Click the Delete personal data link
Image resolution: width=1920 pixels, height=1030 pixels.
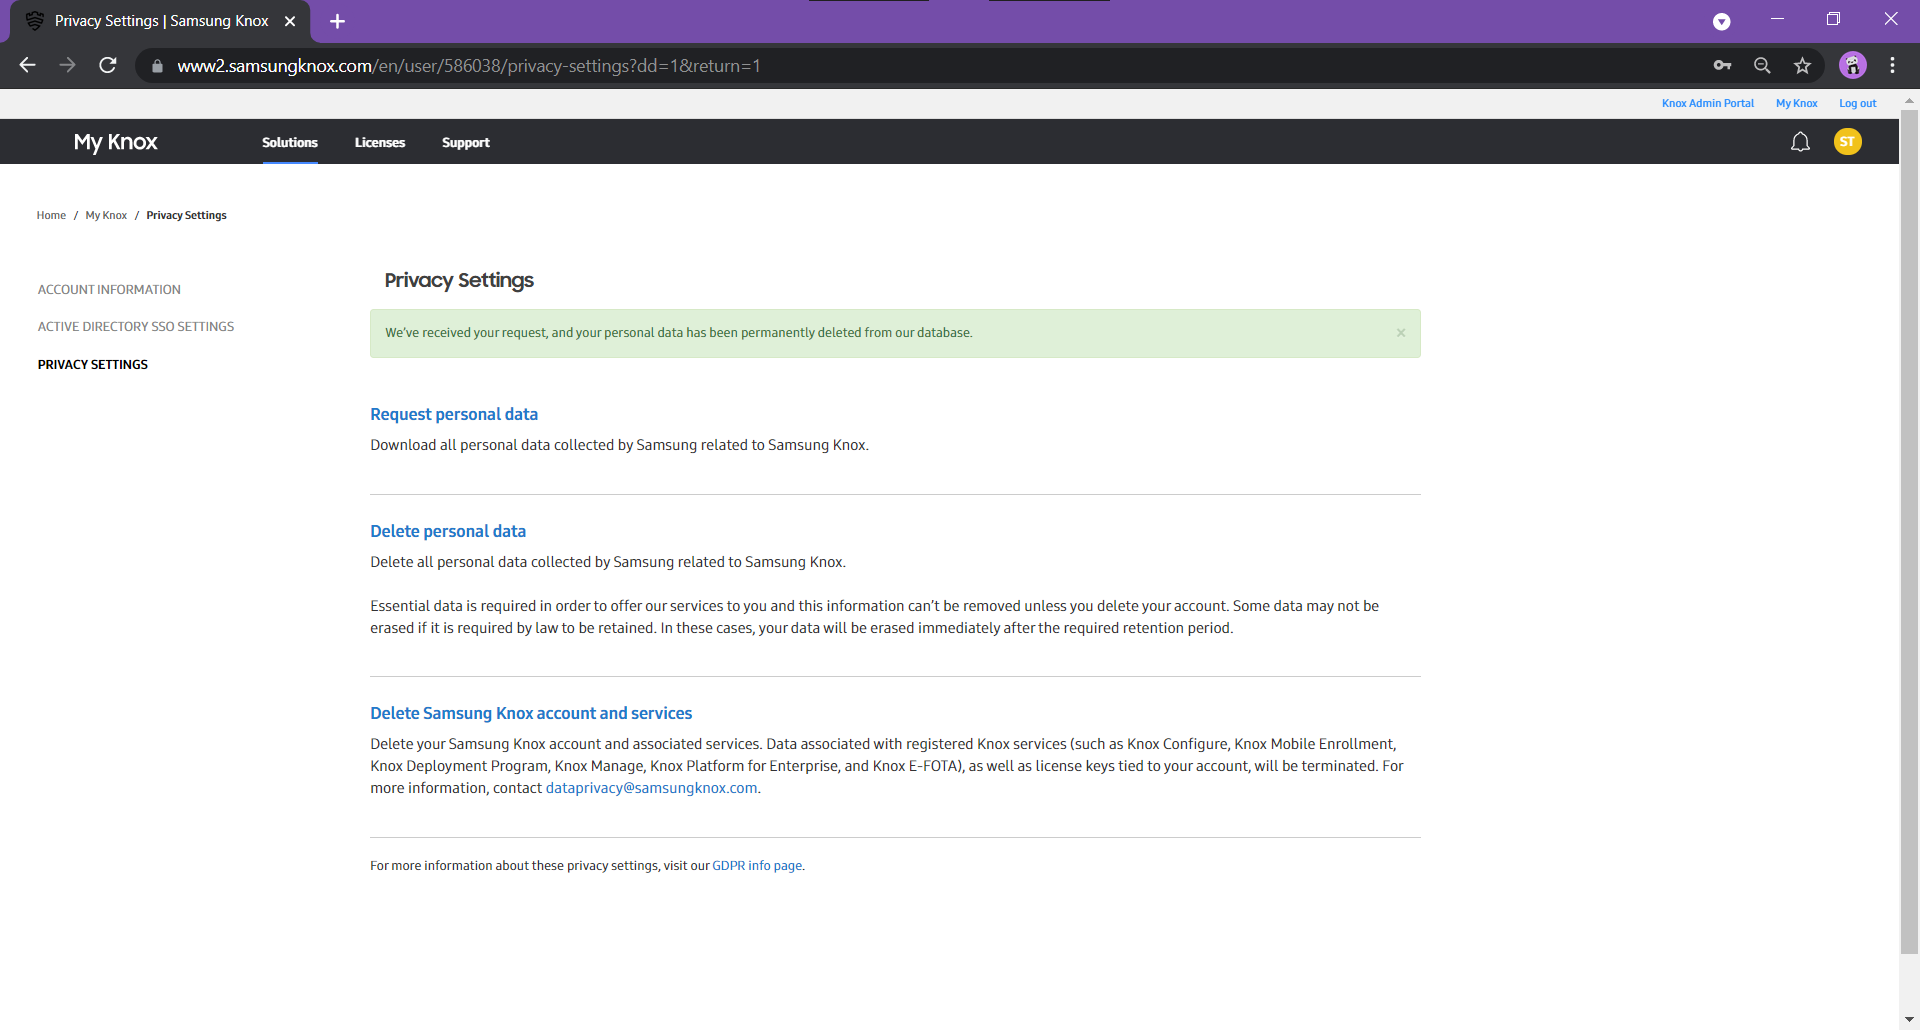[448, 531]
